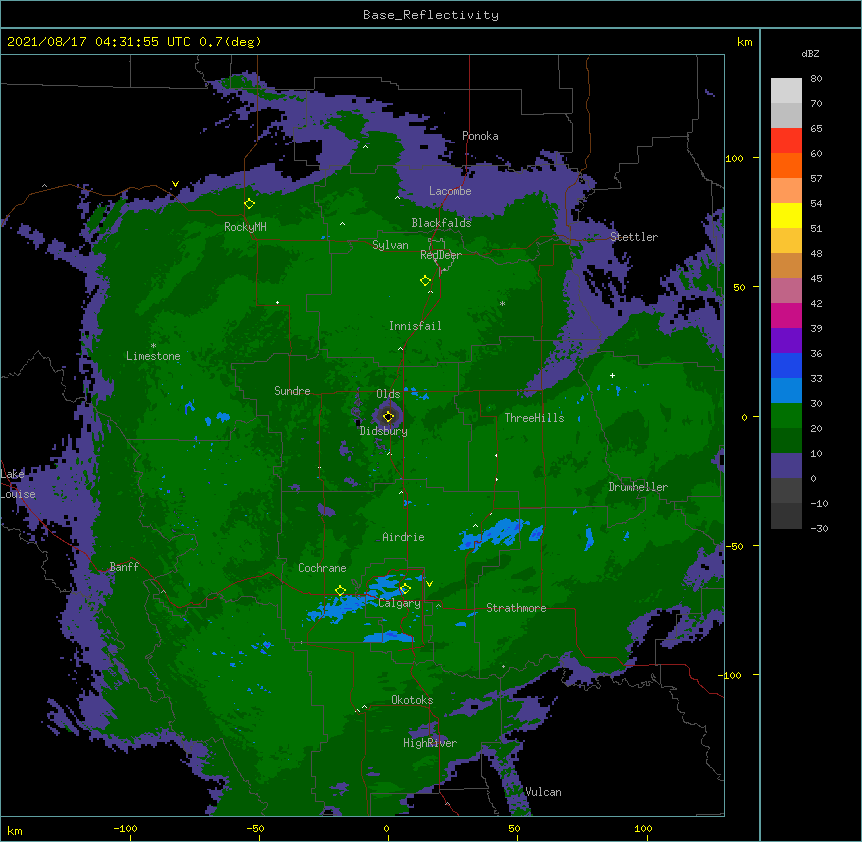Select the green swatch between 30 and 20

786,416
